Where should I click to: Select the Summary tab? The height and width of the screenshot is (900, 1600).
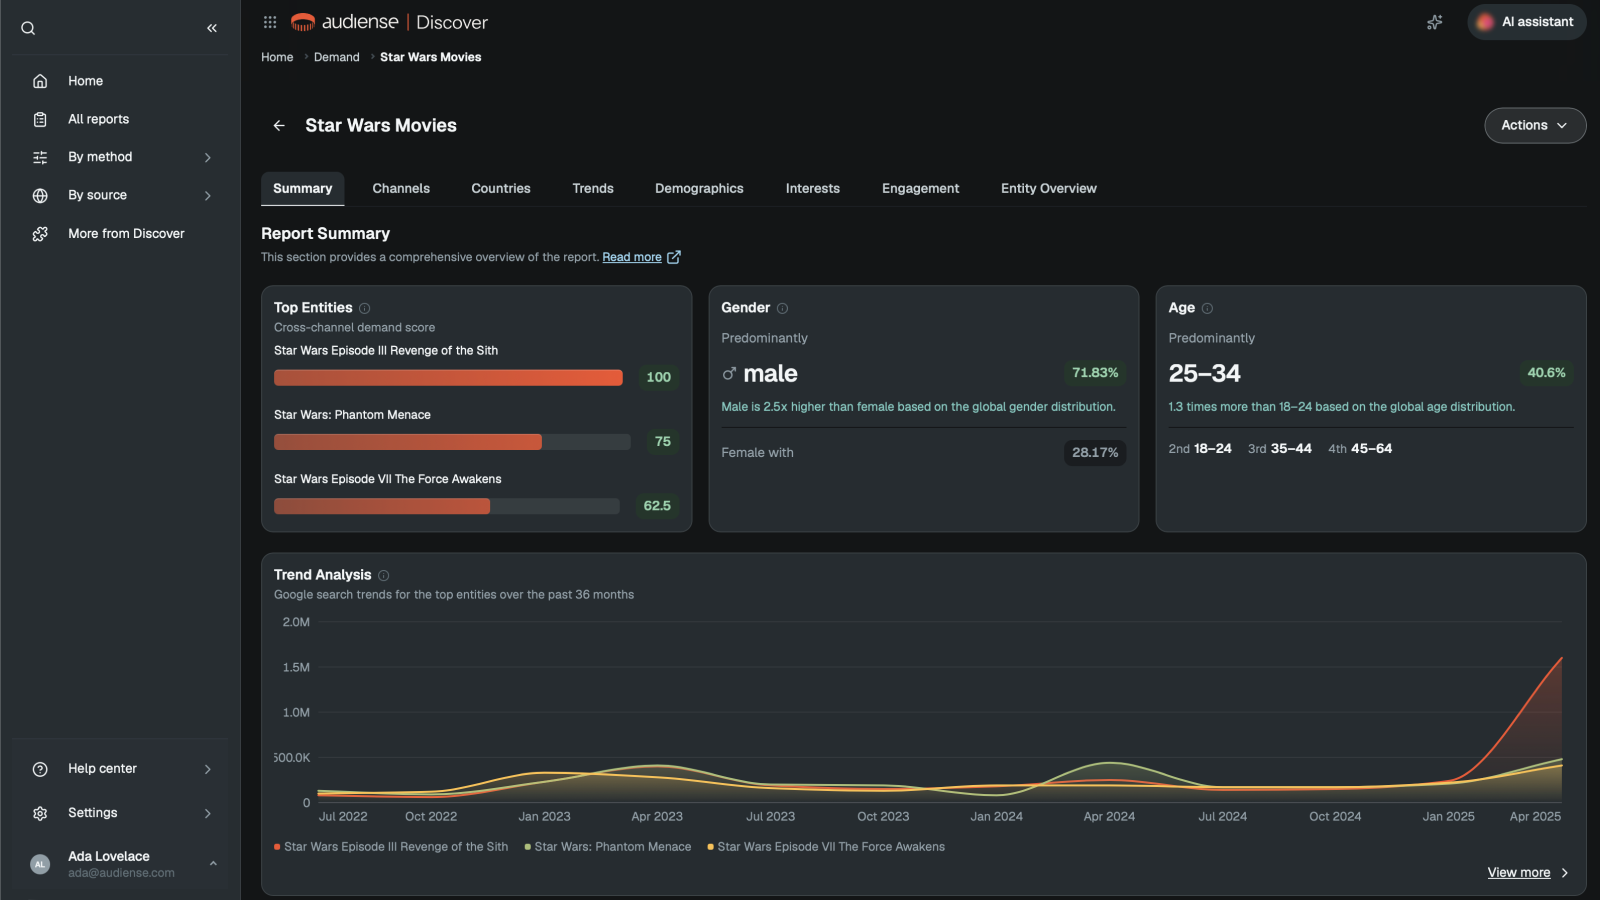pos(303,188)
